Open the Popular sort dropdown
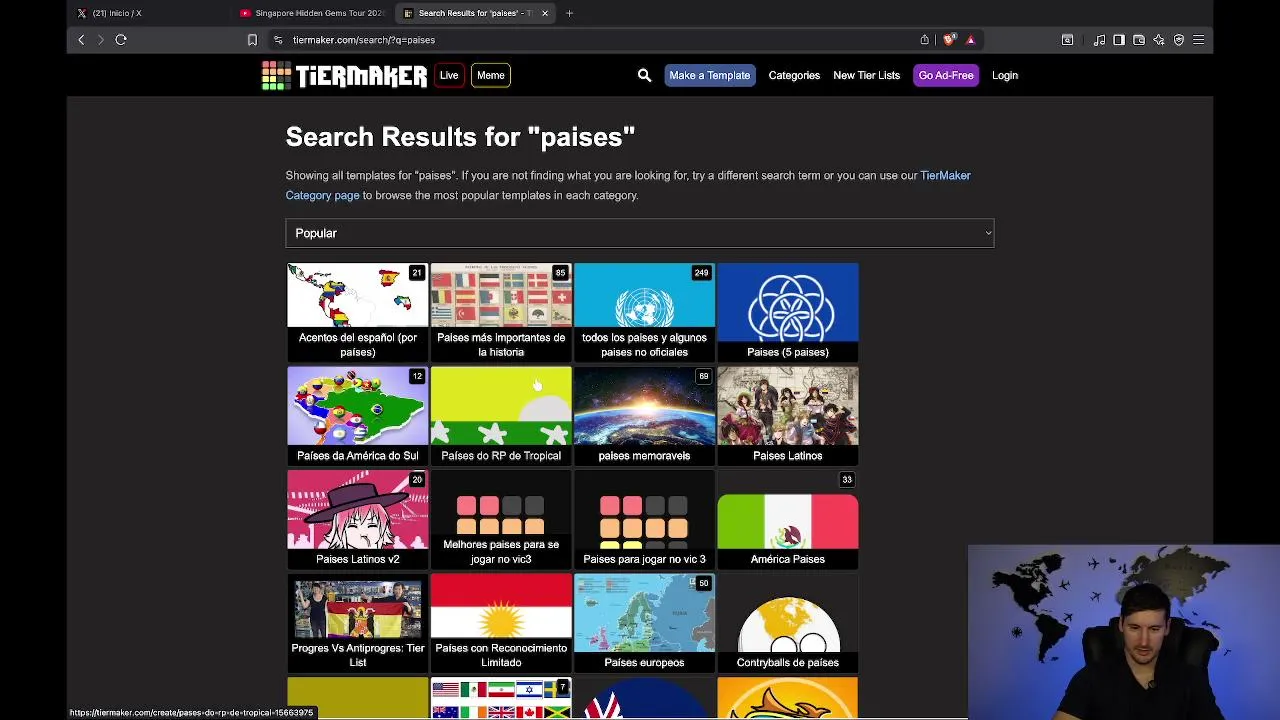Viewport: 1280px width, 720px height. click(x=640, y=233)
